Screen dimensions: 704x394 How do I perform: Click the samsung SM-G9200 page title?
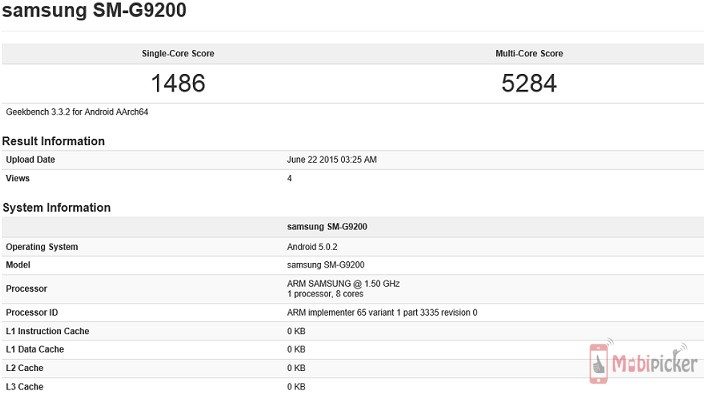(94, 10)
